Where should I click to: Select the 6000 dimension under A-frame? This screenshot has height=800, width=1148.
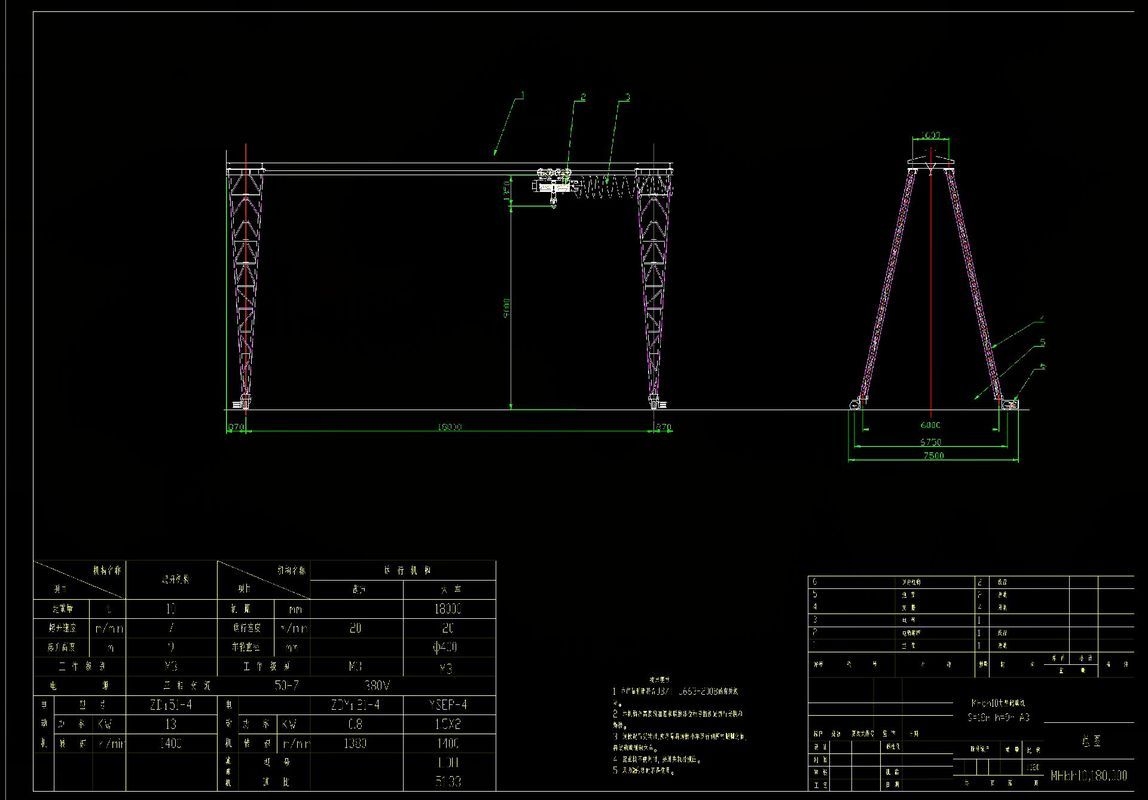tap(931, 424)
